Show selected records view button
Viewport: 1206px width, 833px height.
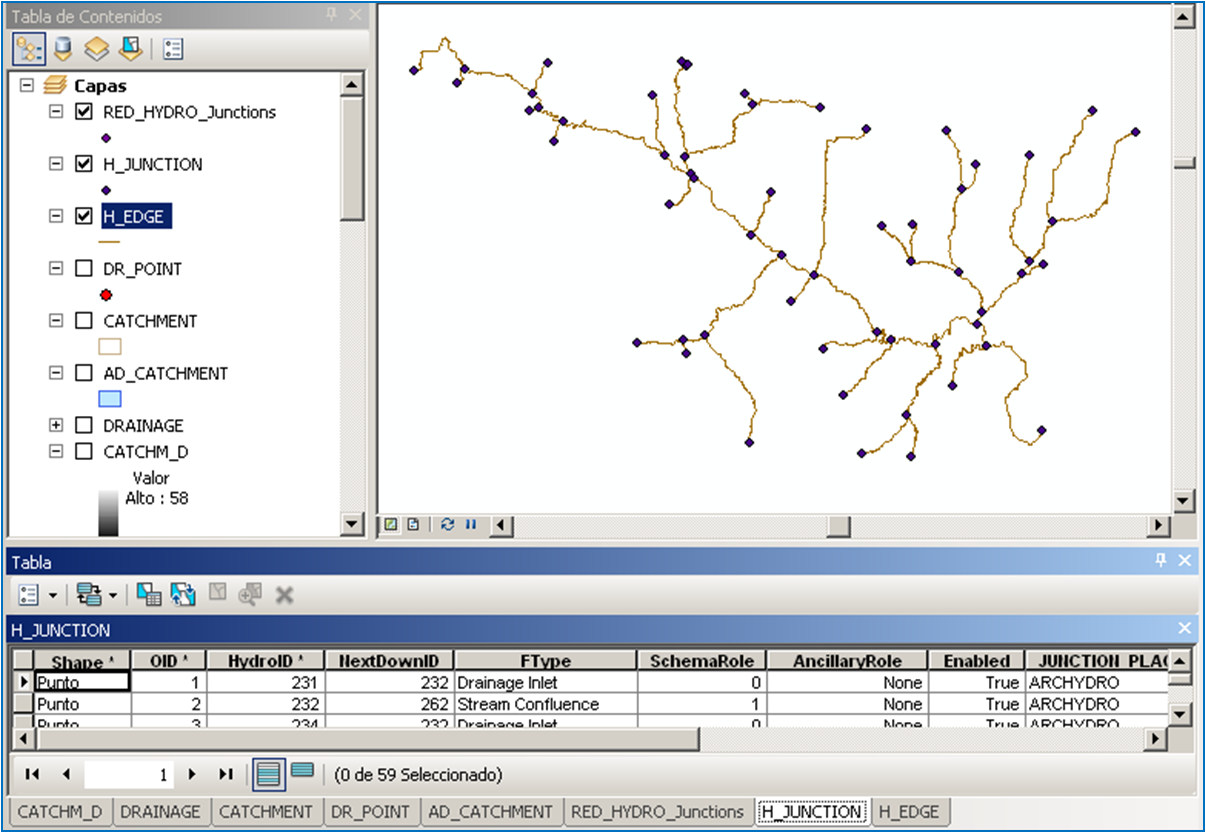coord(301,773)
